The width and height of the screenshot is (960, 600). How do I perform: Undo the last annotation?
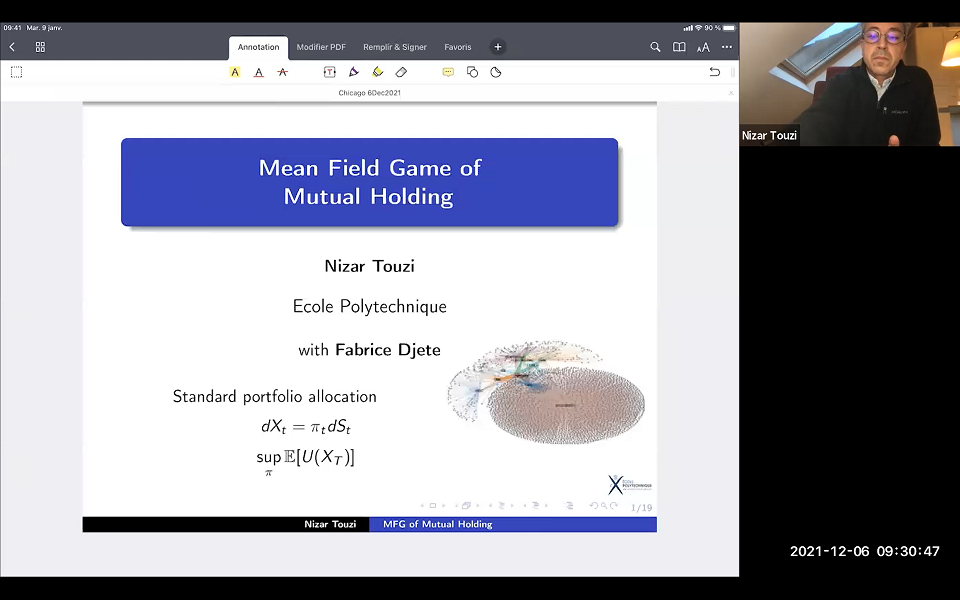click(x=714, y=71)
